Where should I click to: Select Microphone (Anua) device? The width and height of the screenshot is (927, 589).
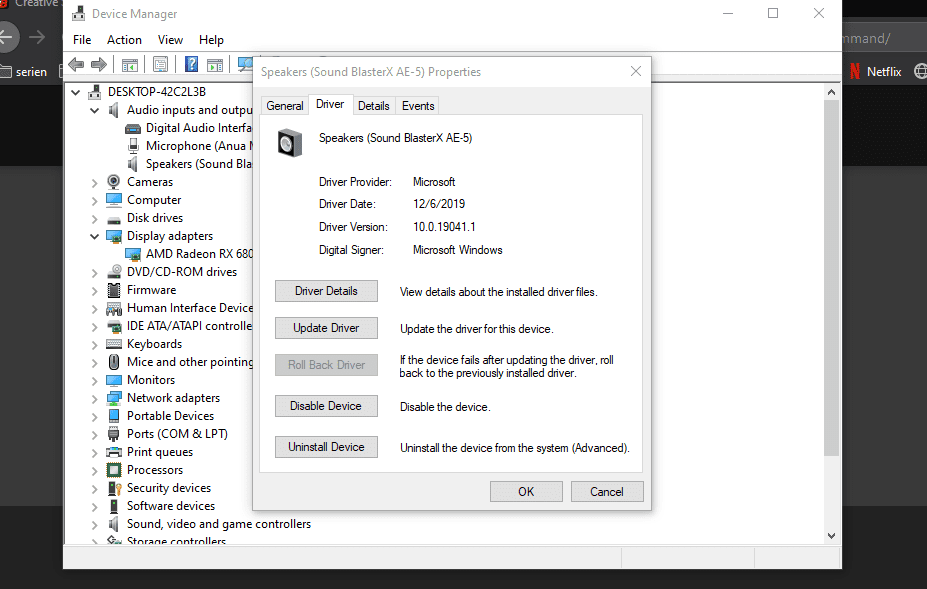[199, 145]
